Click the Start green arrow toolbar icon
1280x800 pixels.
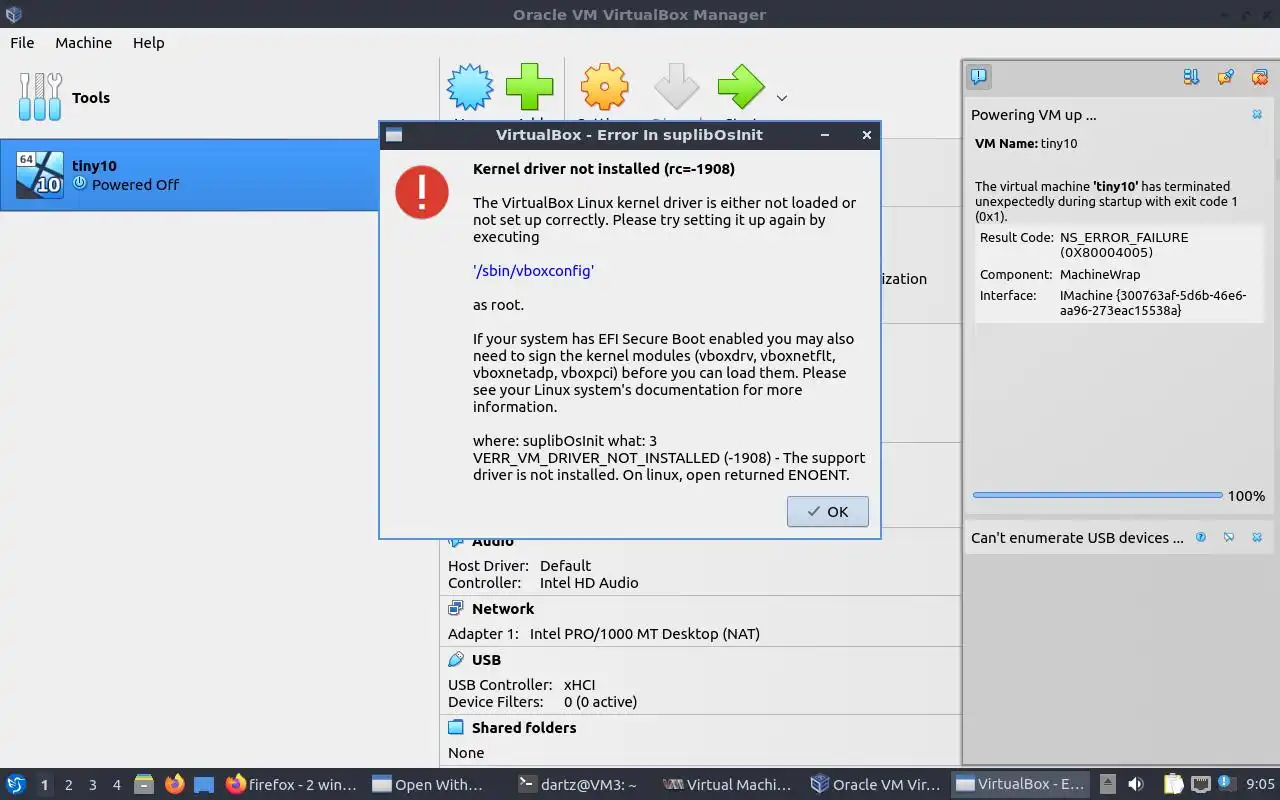tap(741, 88)
